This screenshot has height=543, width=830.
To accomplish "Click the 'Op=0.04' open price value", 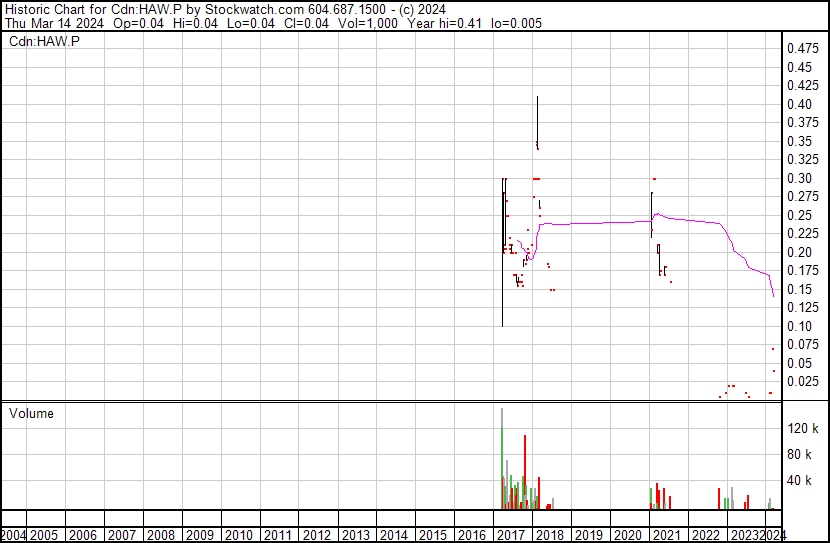I will pyautogui.click(x=139, y=23).
